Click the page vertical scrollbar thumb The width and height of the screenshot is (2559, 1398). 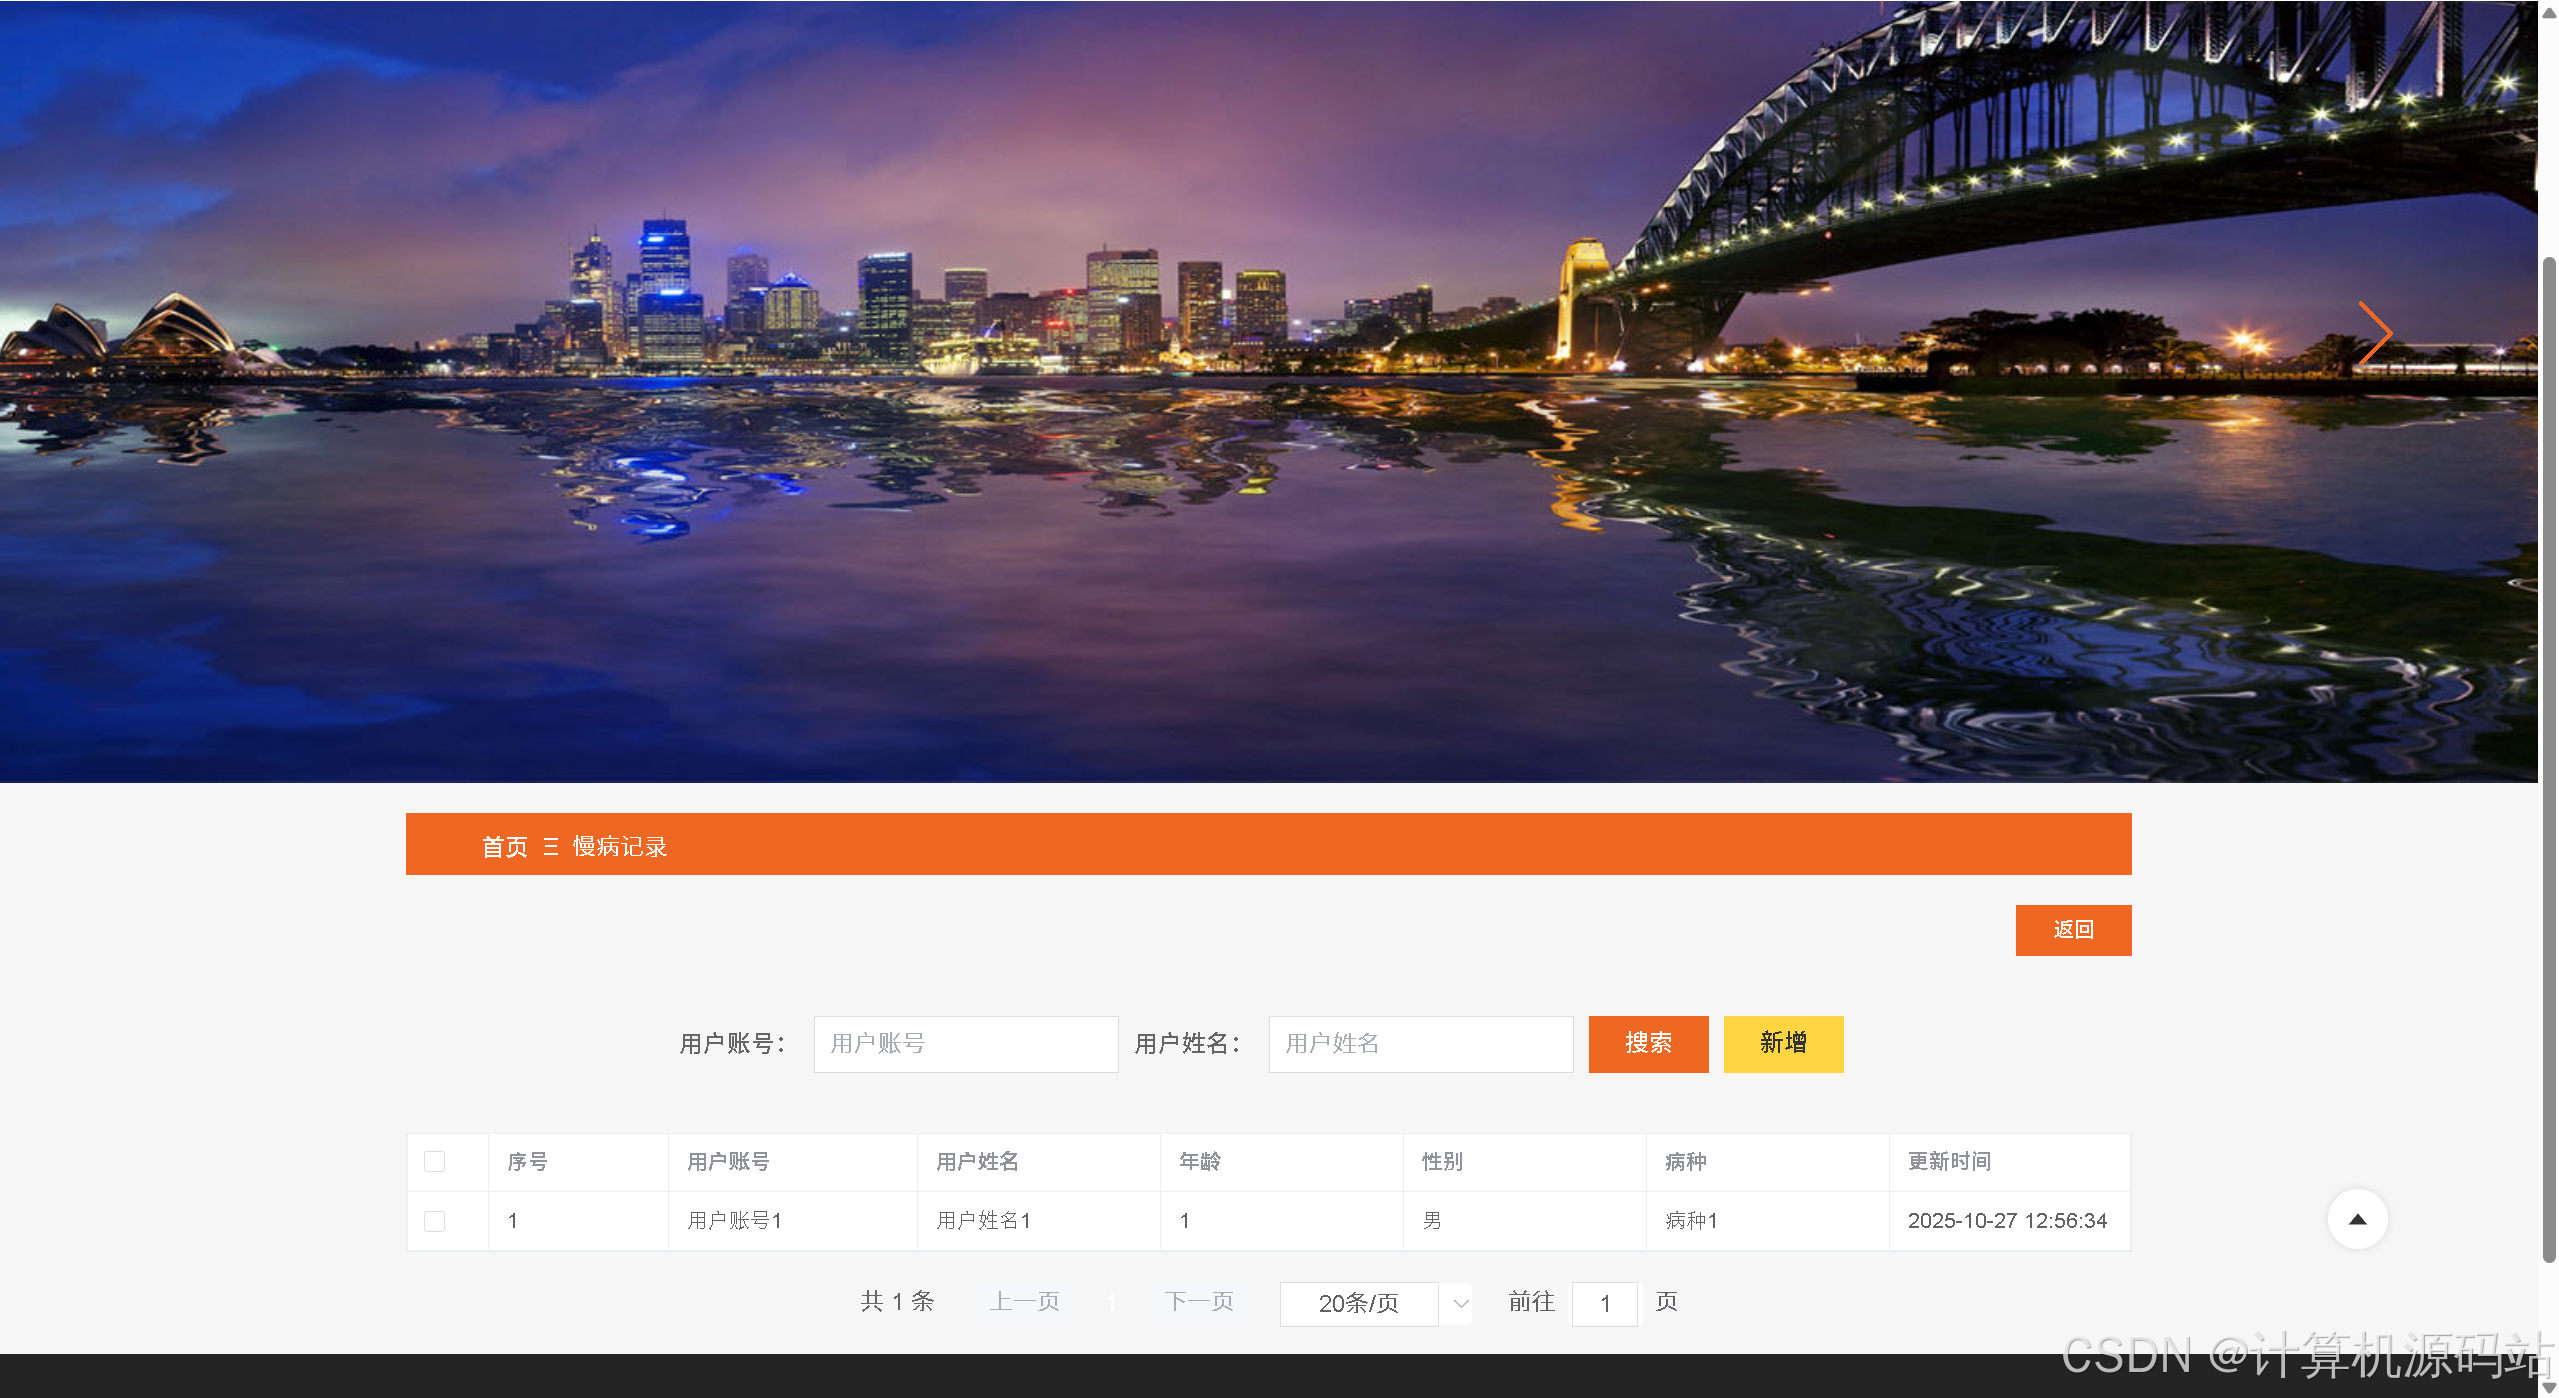(x=2549, y=760)
